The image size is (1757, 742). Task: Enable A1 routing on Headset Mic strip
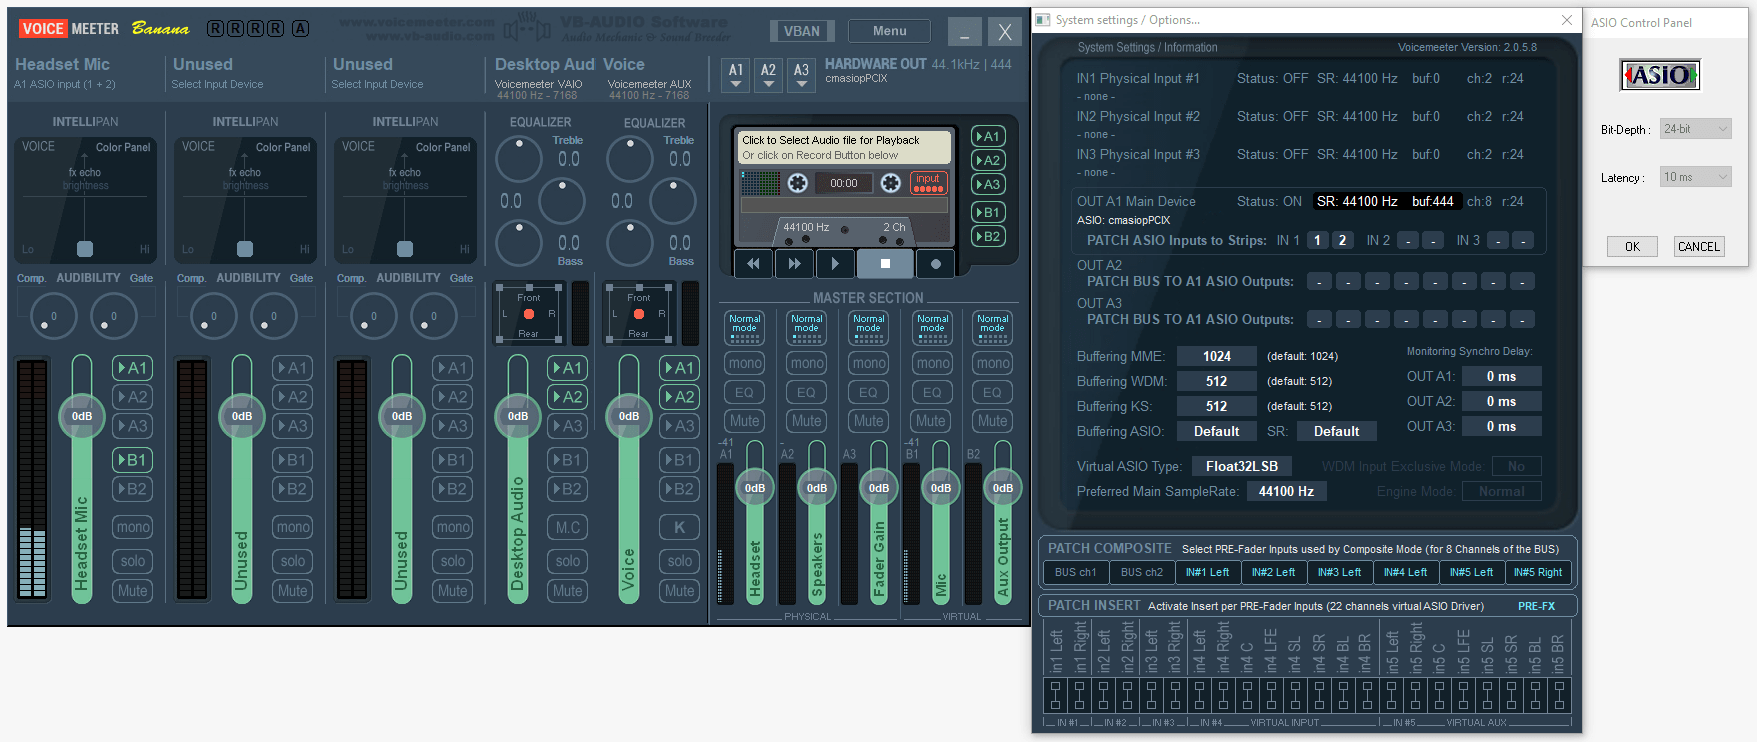coord(133,368)
